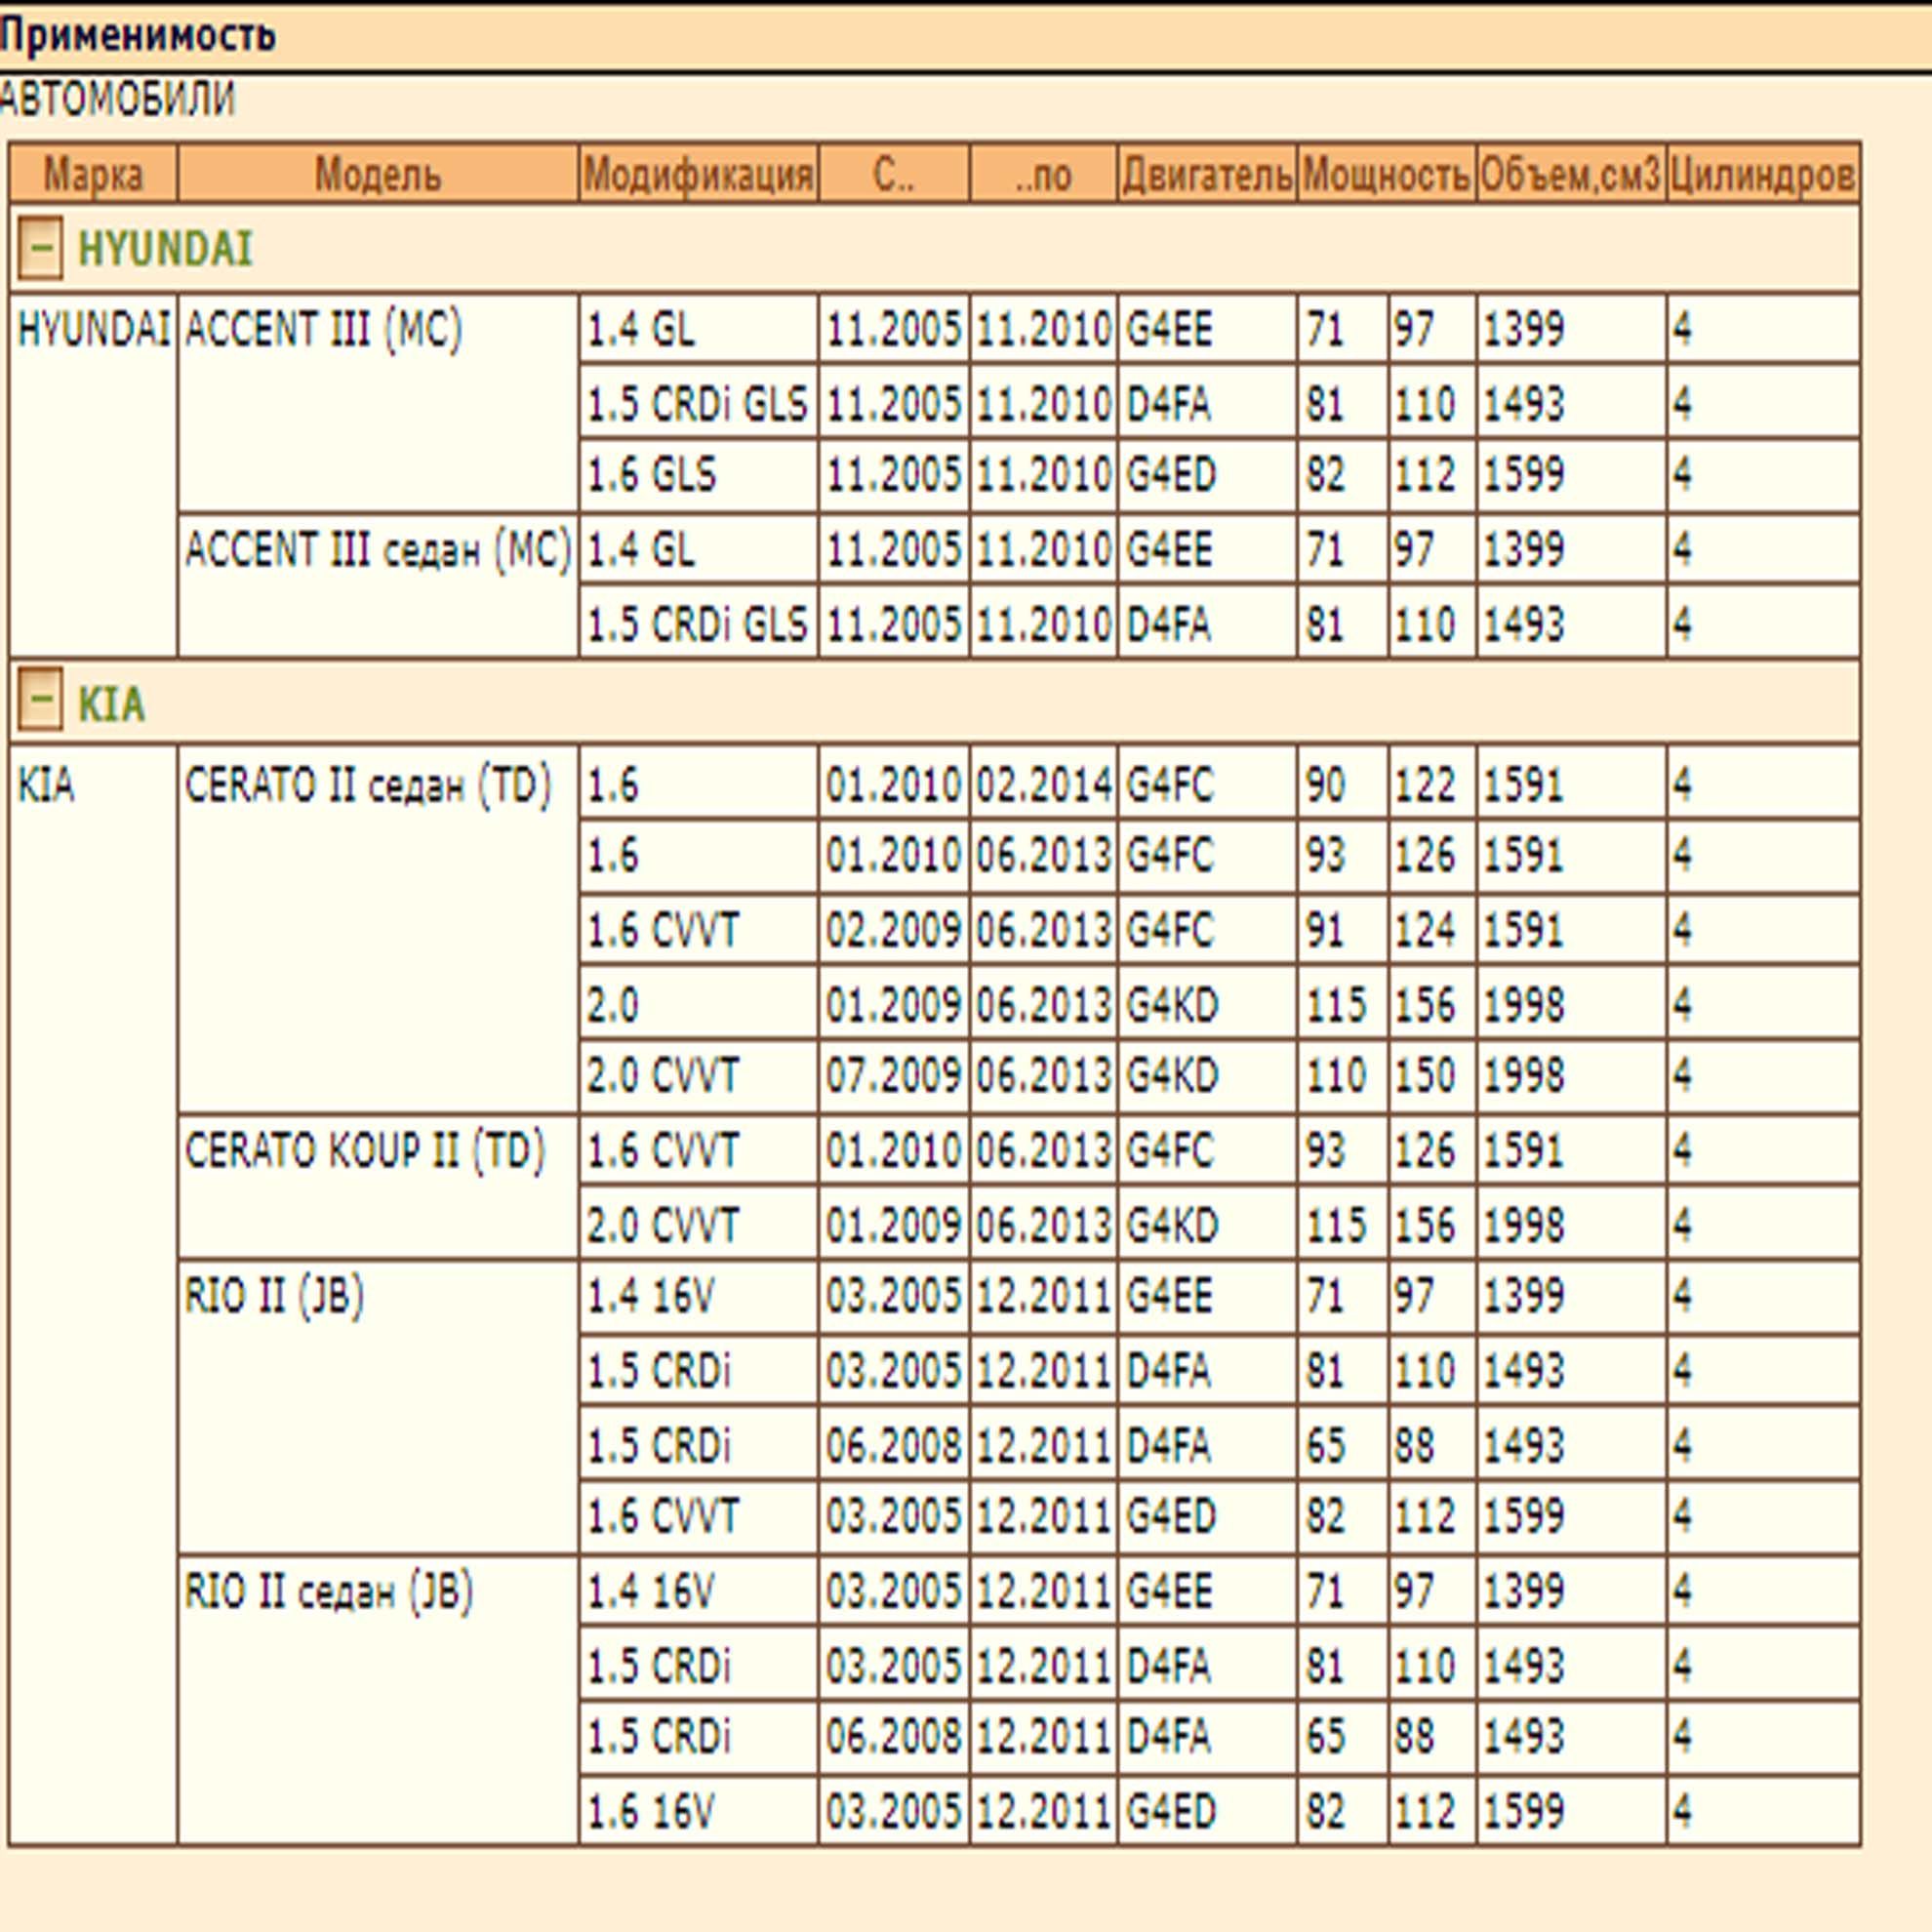
Task: Click 1.4 GL modification under ACCENT III (MC)
Action: 698,329
